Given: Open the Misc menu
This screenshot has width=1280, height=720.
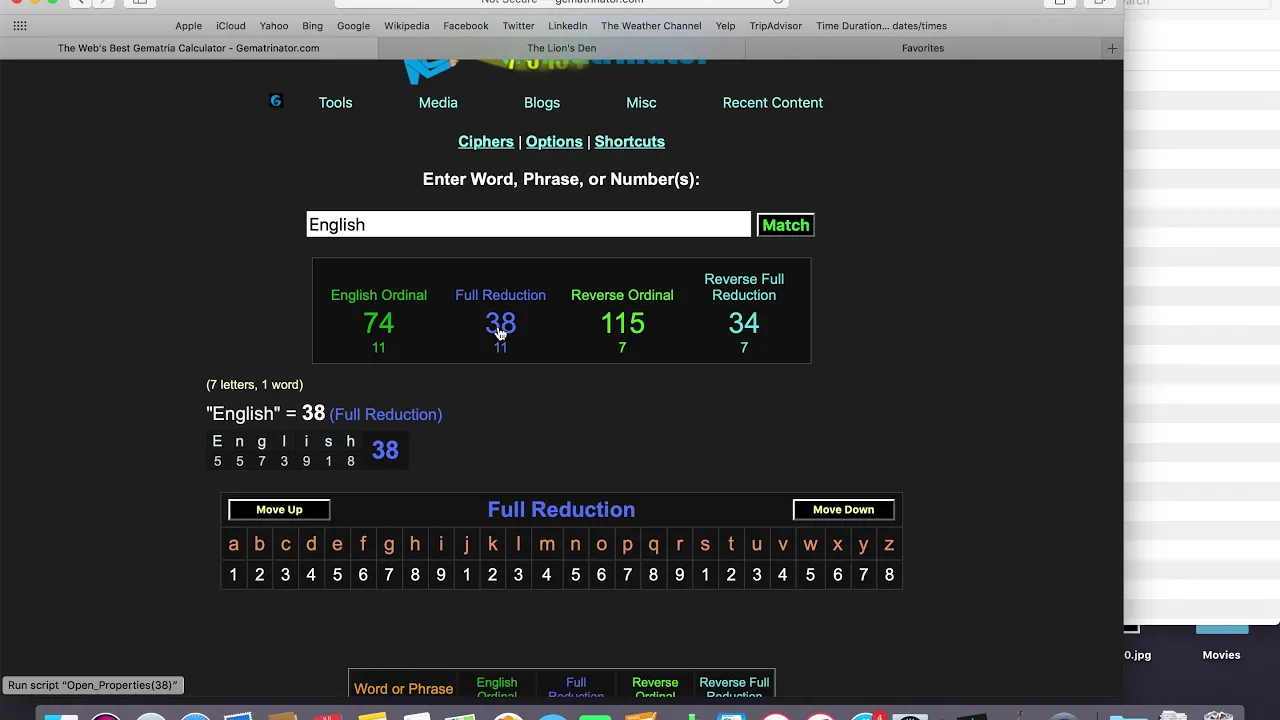Looking at the screenshot, I should pos(641,103).
